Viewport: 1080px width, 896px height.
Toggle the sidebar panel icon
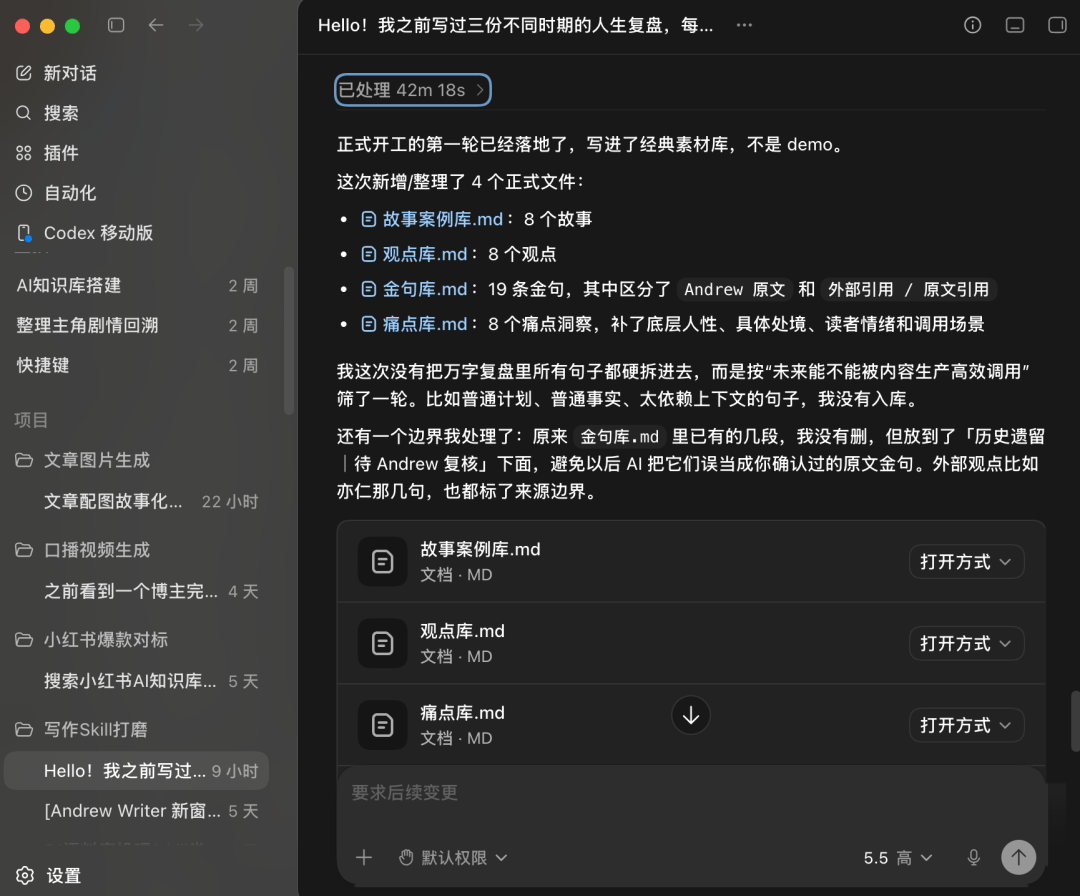(116, 25)
